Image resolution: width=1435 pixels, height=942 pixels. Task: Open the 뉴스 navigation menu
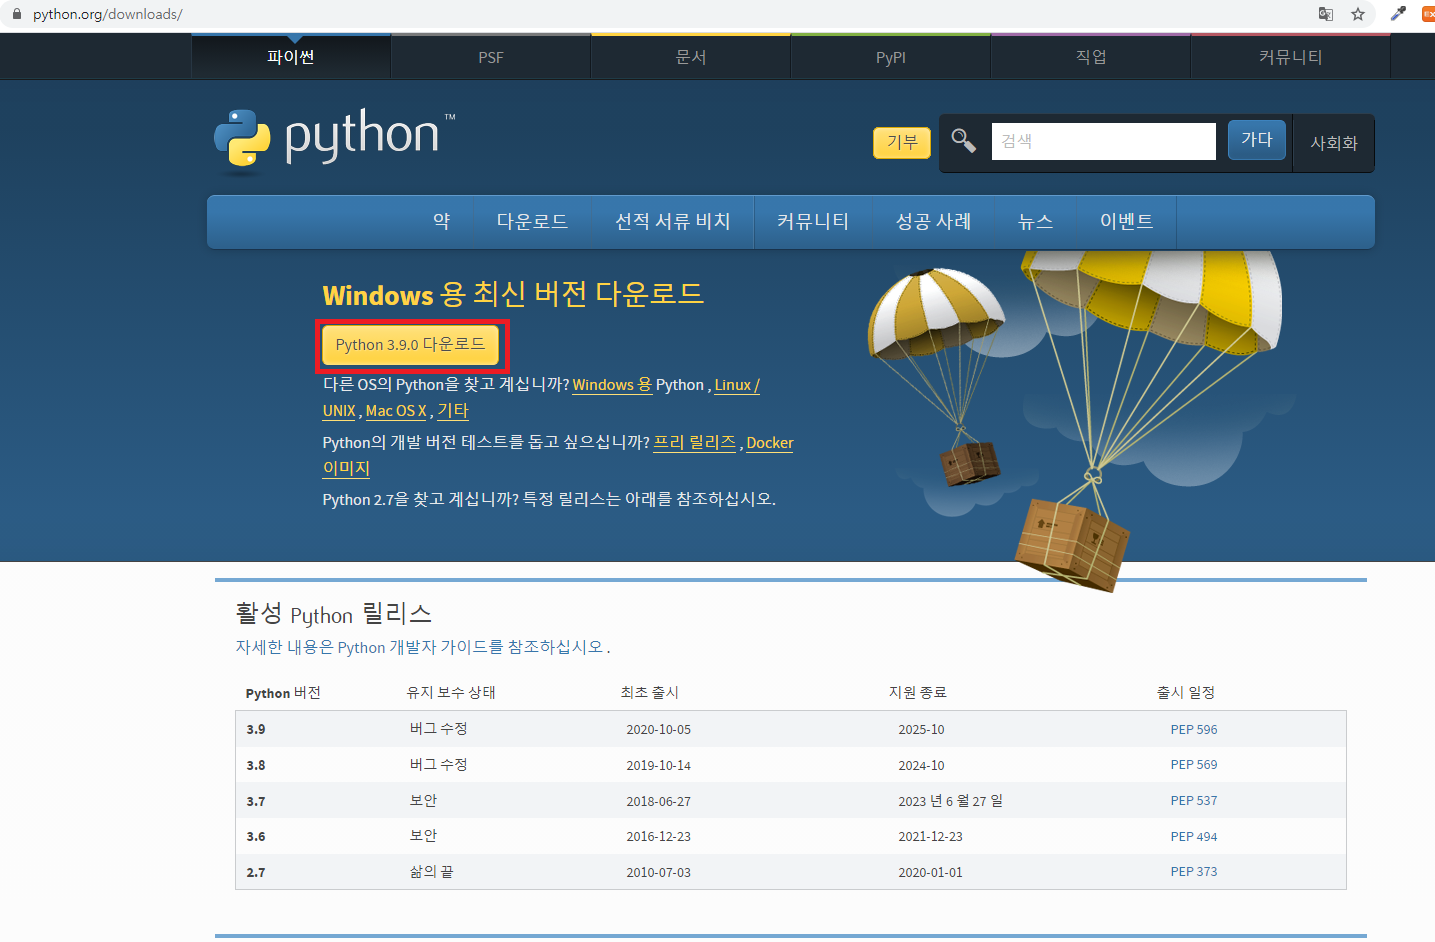(1035, 221)
